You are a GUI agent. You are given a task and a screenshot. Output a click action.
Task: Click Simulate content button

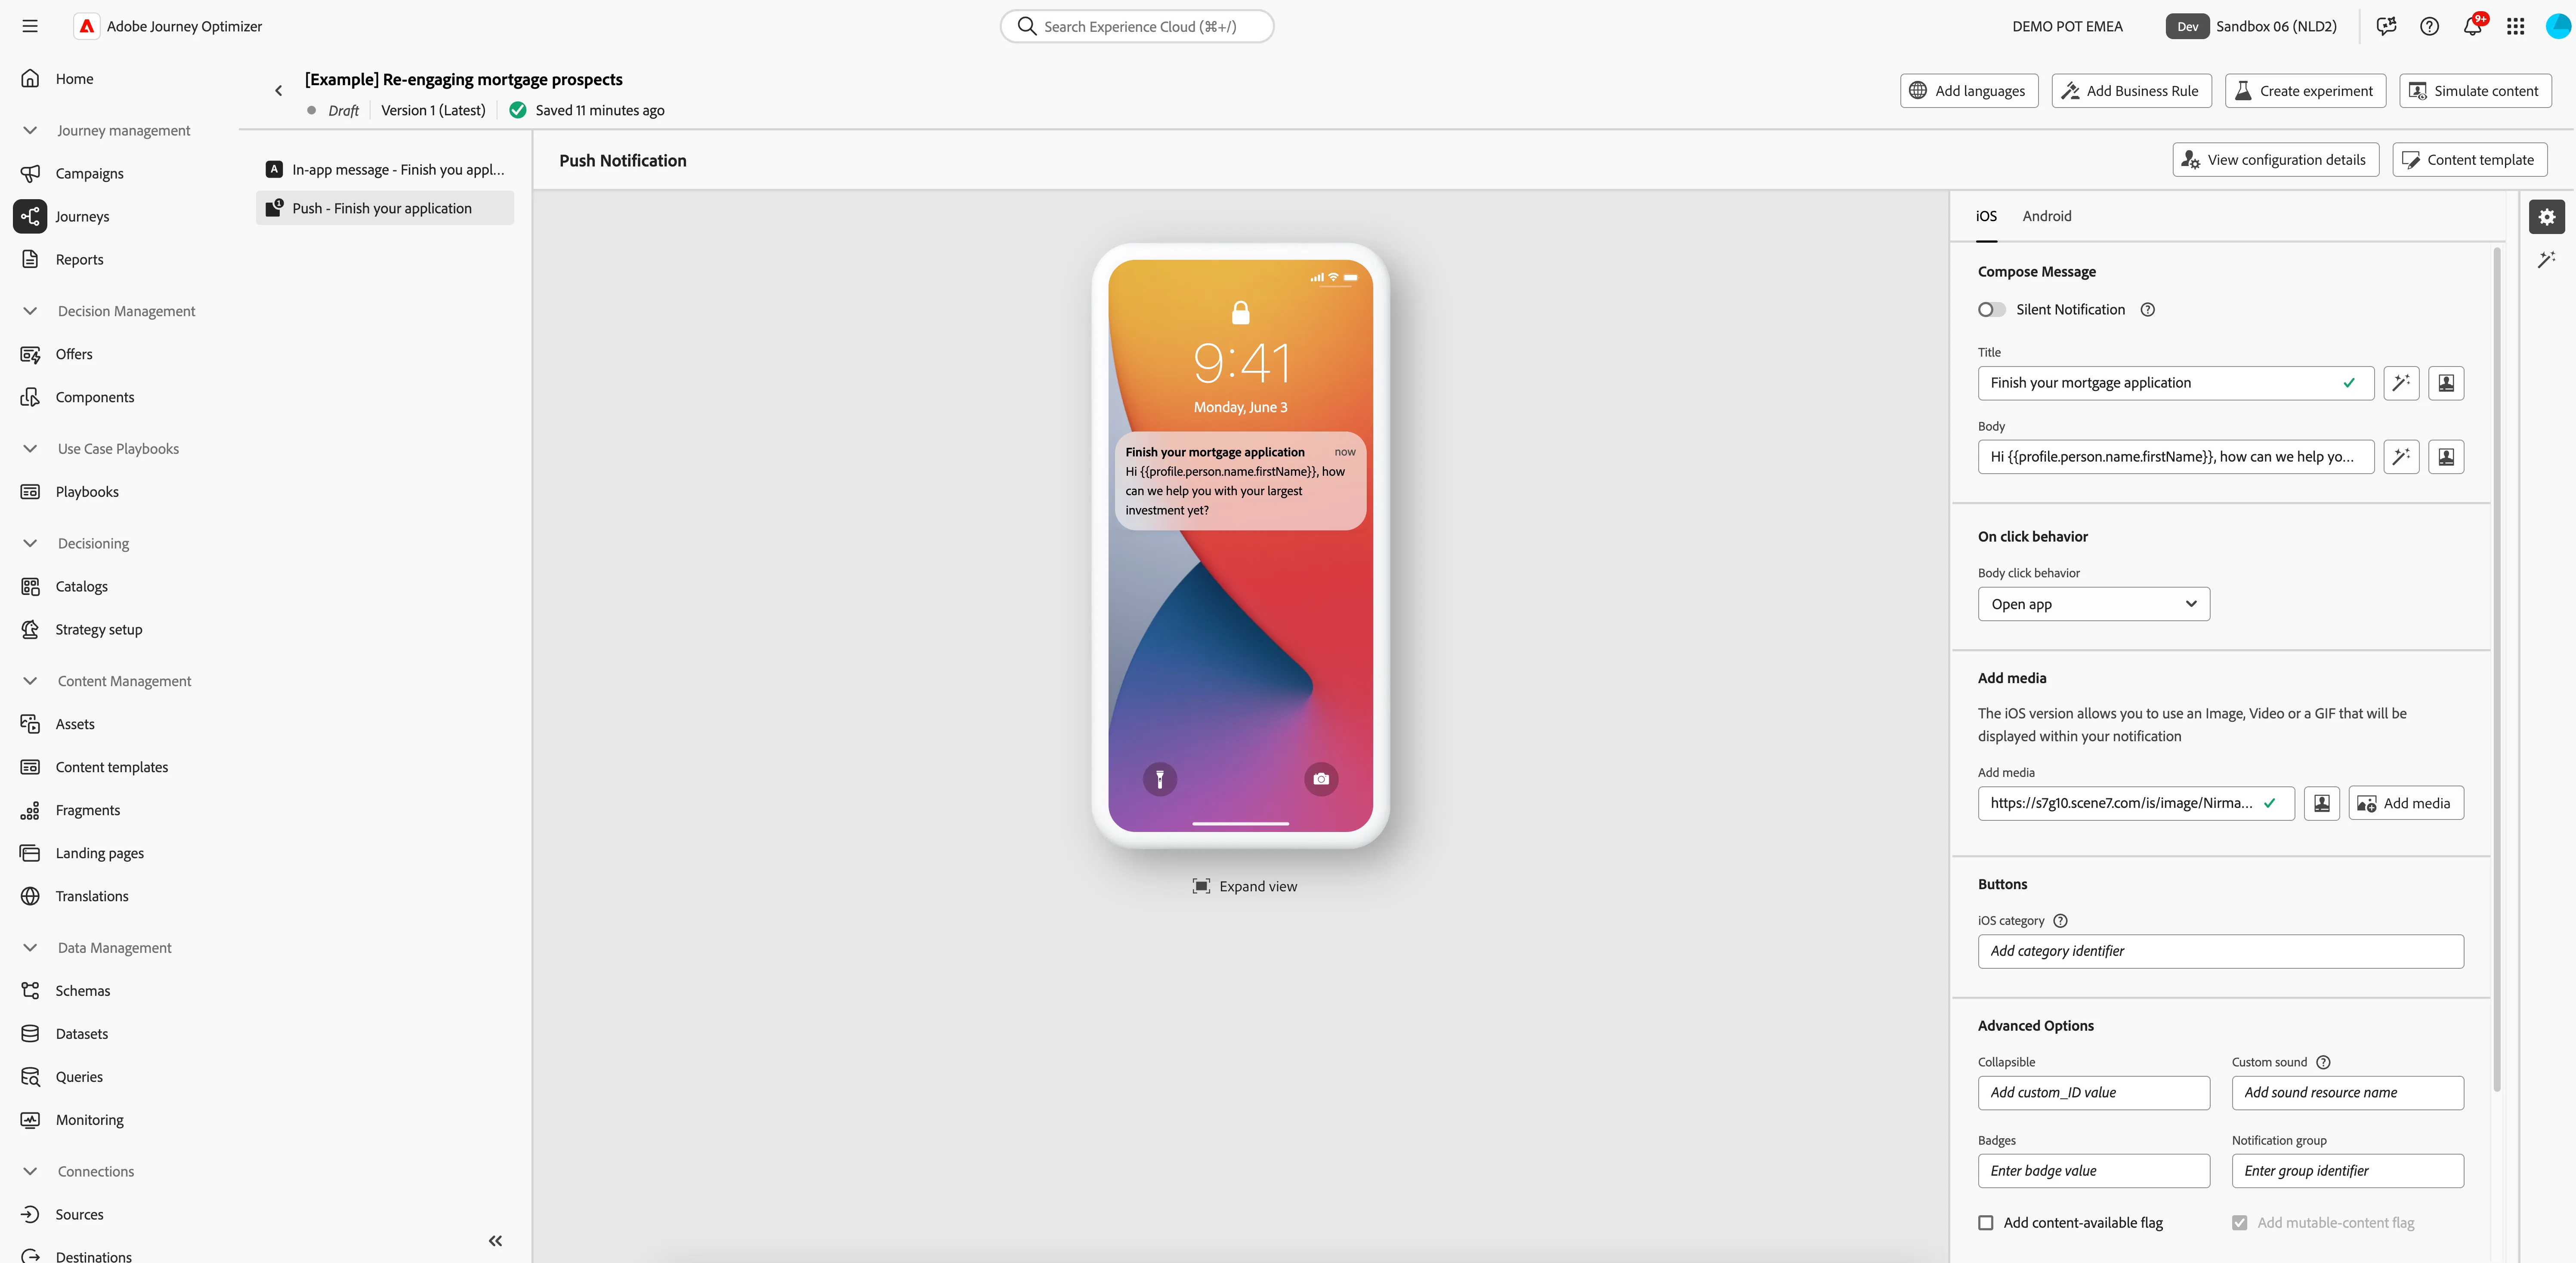pos(2474,91)
